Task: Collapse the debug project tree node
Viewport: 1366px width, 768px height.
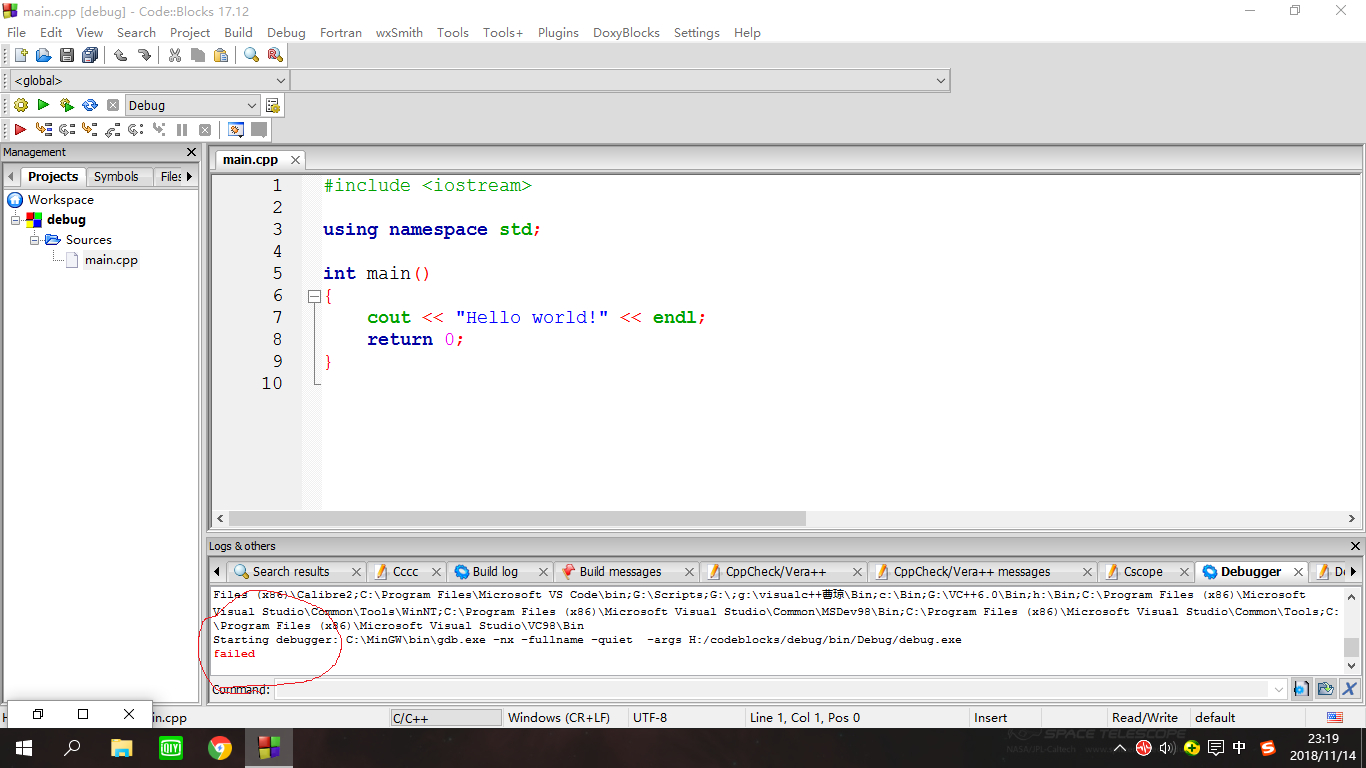Action: (16, 220)
